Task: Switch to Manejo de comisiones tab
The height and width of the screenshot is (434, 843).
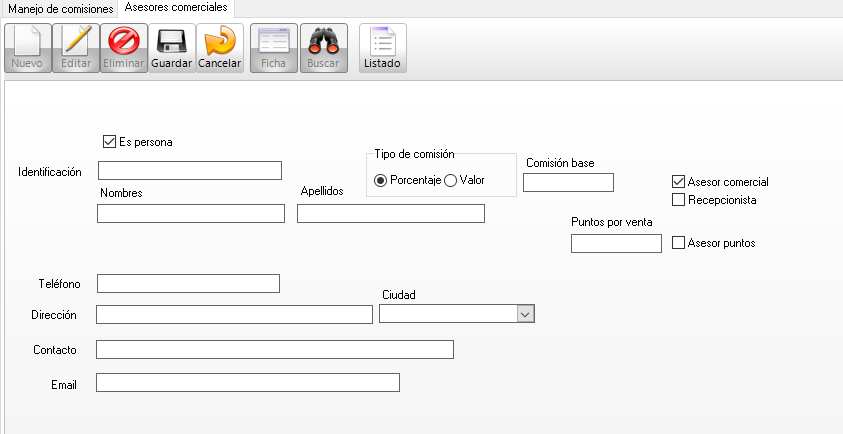Action: tap(60, 8)
